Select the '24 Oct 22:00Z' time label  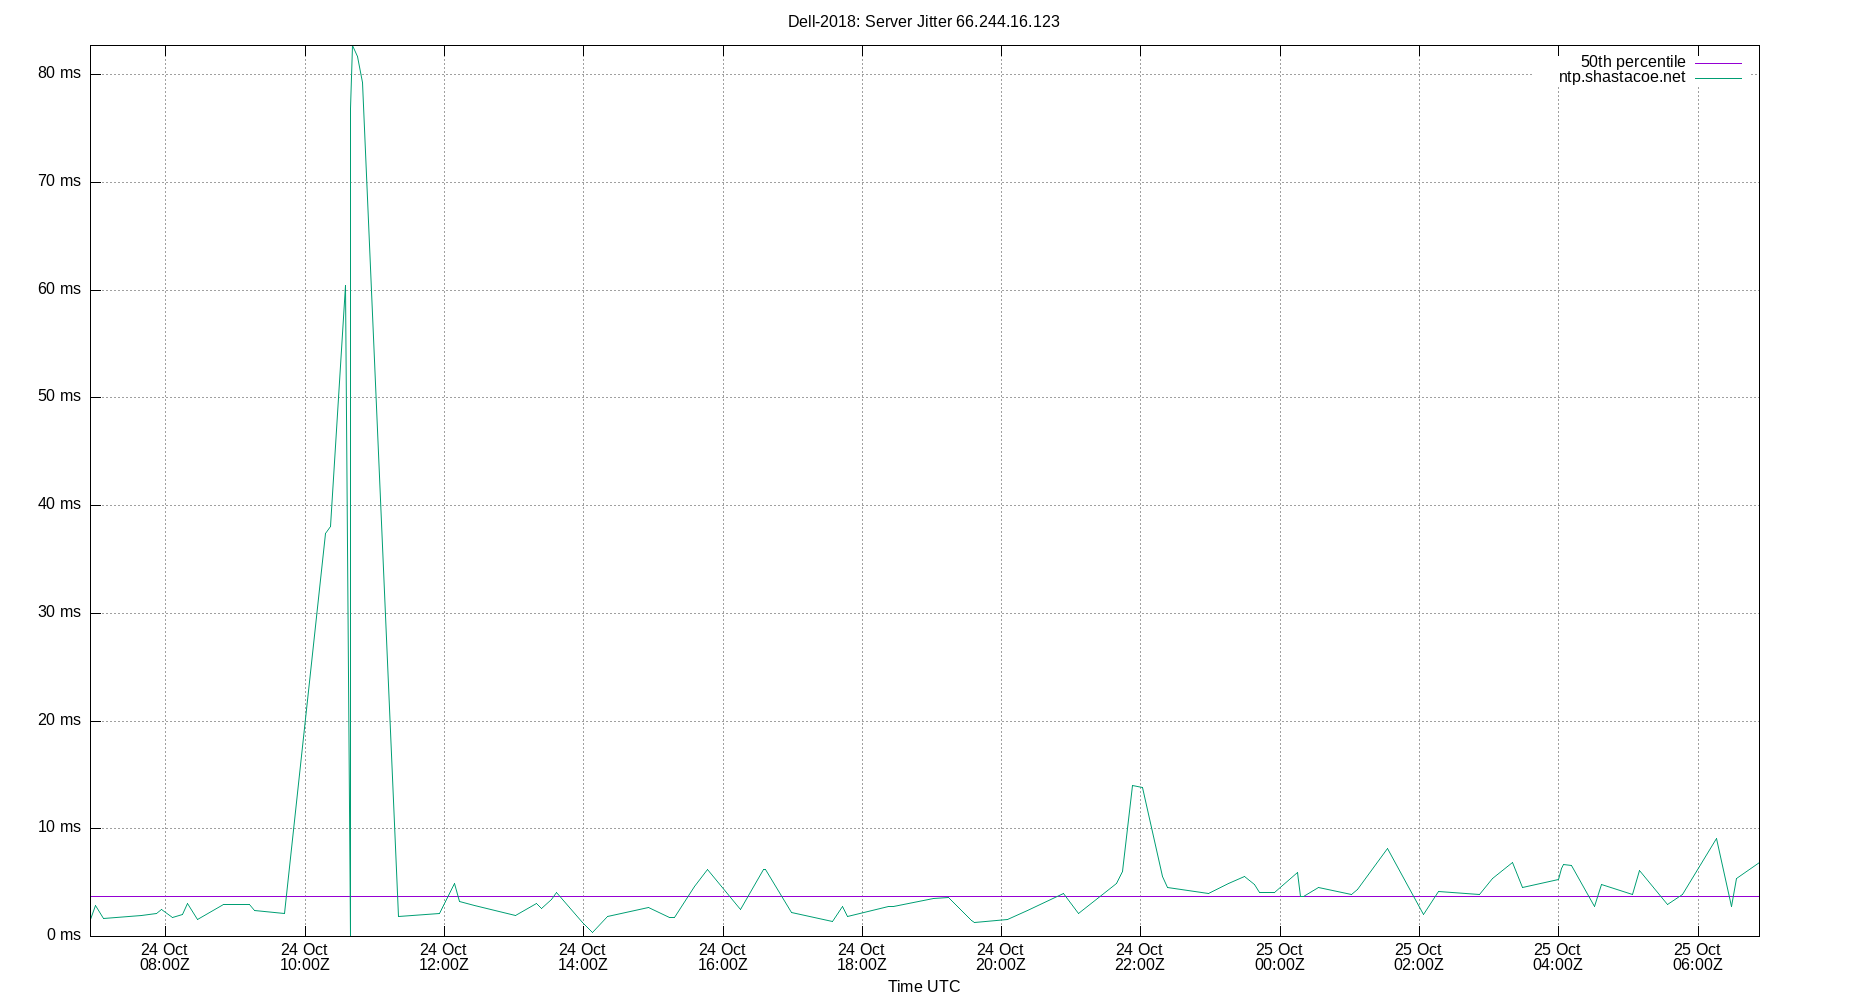1139,957
